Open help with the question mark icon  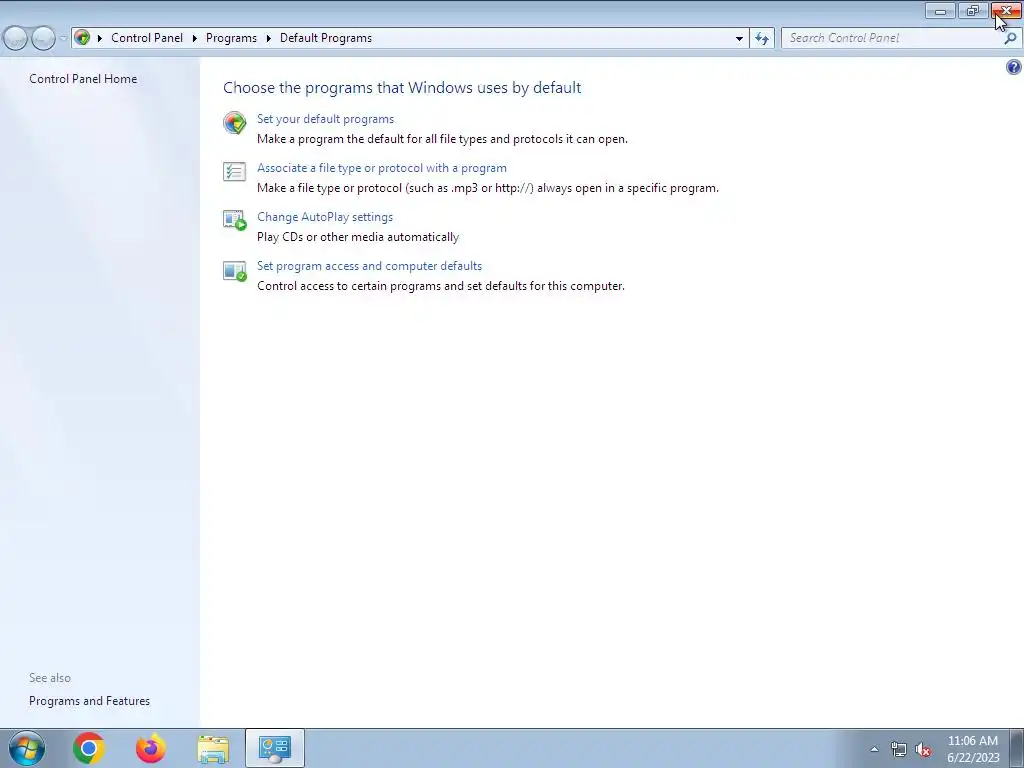coord(1014,67)
